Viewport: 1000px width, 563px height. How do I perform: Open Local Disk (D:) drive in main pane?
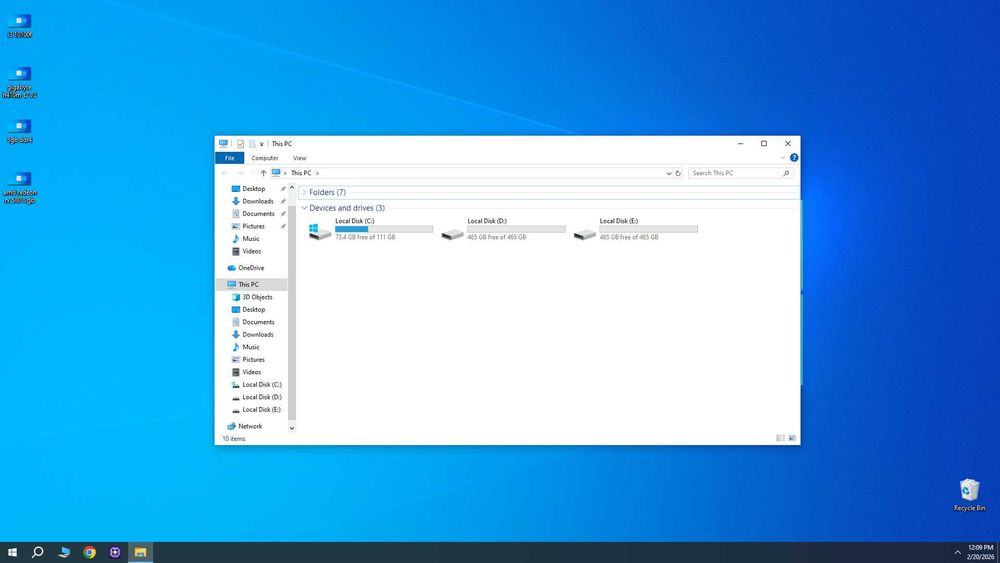coord(503,229)
